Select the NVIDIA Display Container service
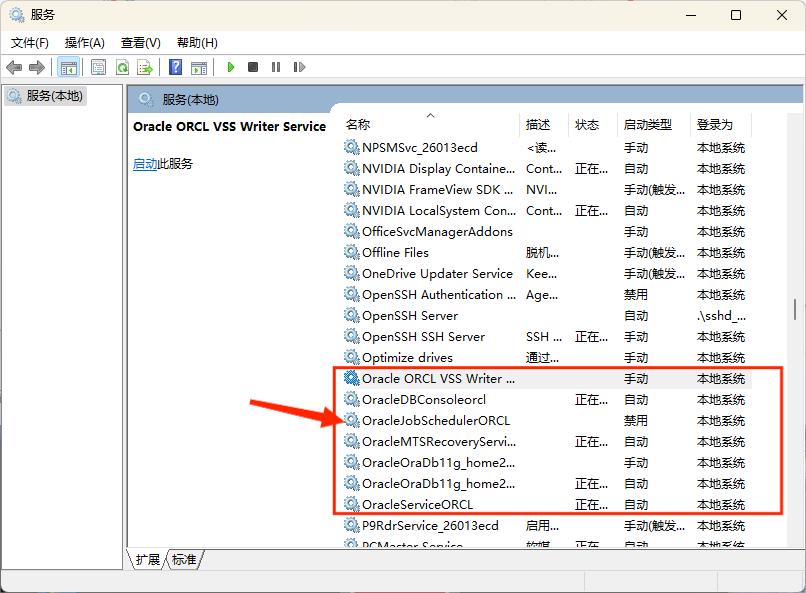This screenshot has width=806, height=593. coord(547,169)
